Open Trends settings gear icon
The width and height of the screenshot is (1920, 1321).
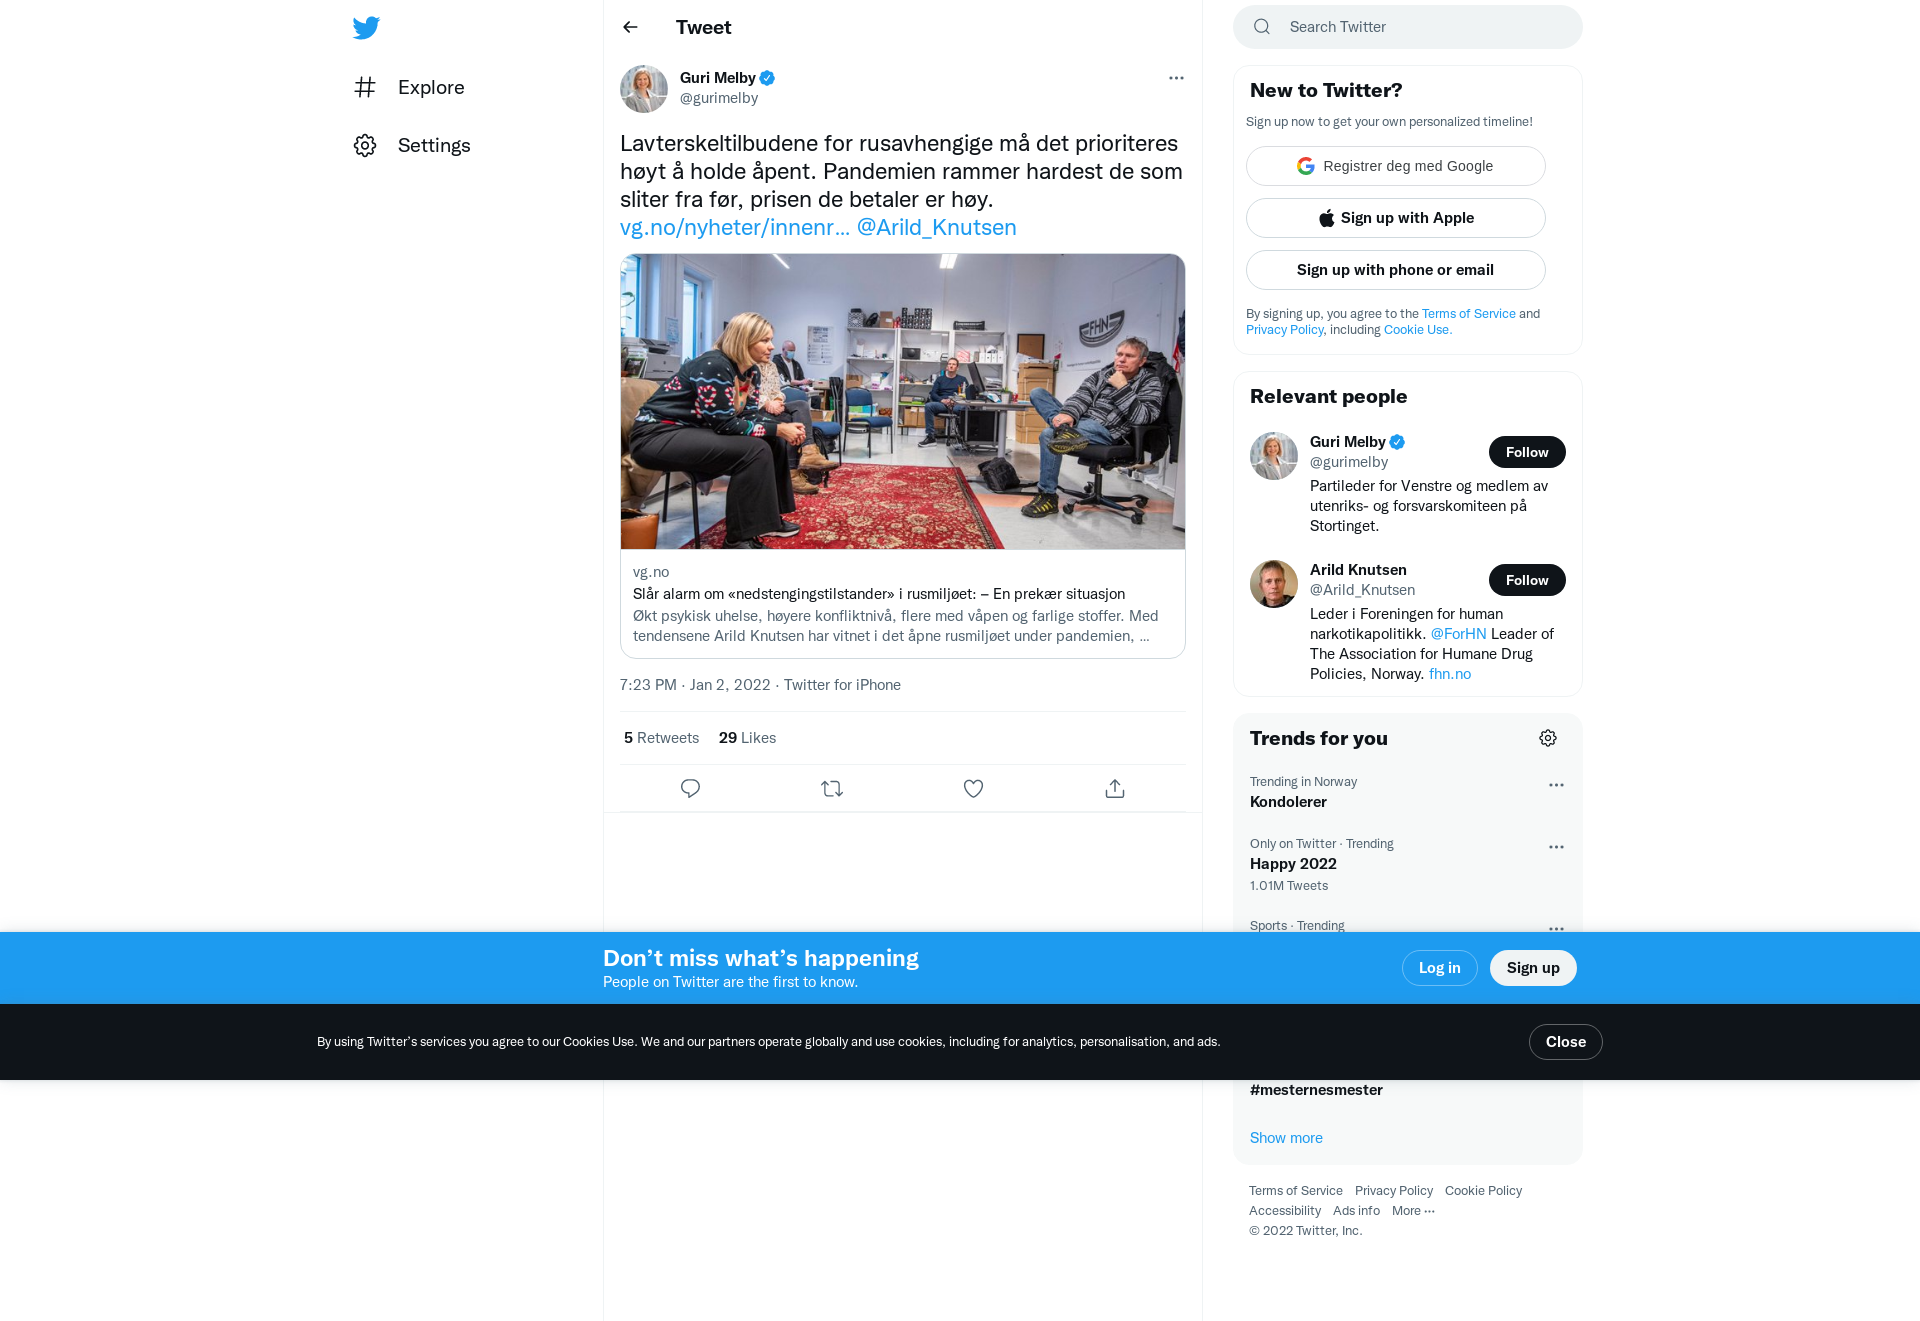tap(1548, 738)
